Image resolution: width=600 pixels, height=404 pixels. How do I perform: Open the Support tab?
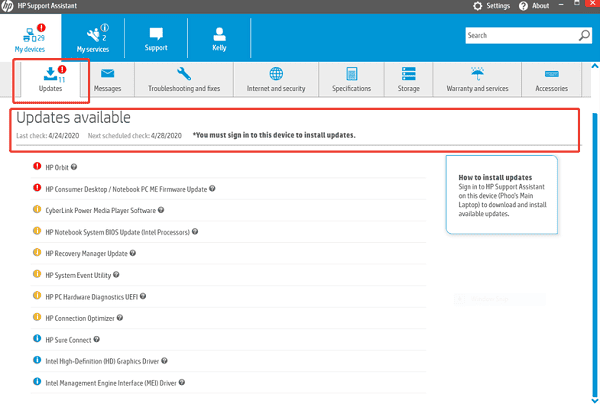click(x=156, y=36)
